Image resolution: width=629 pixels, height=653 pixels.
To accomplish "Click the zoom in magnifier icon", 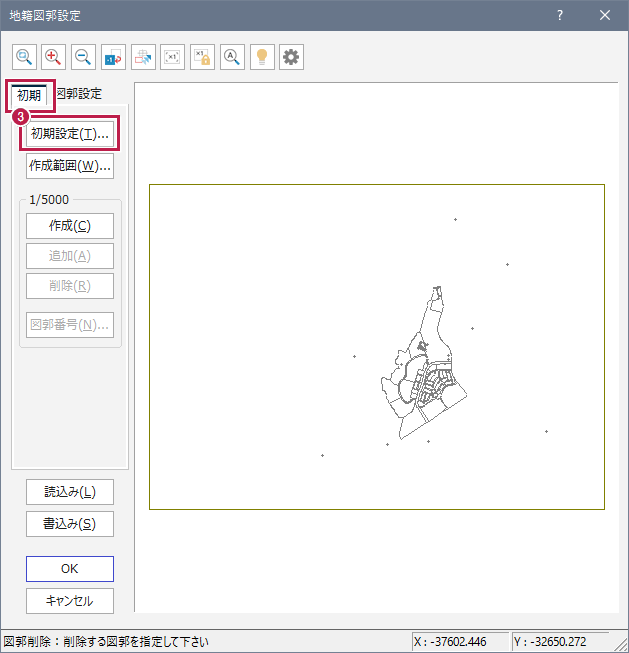I will [x=53, y=57].
